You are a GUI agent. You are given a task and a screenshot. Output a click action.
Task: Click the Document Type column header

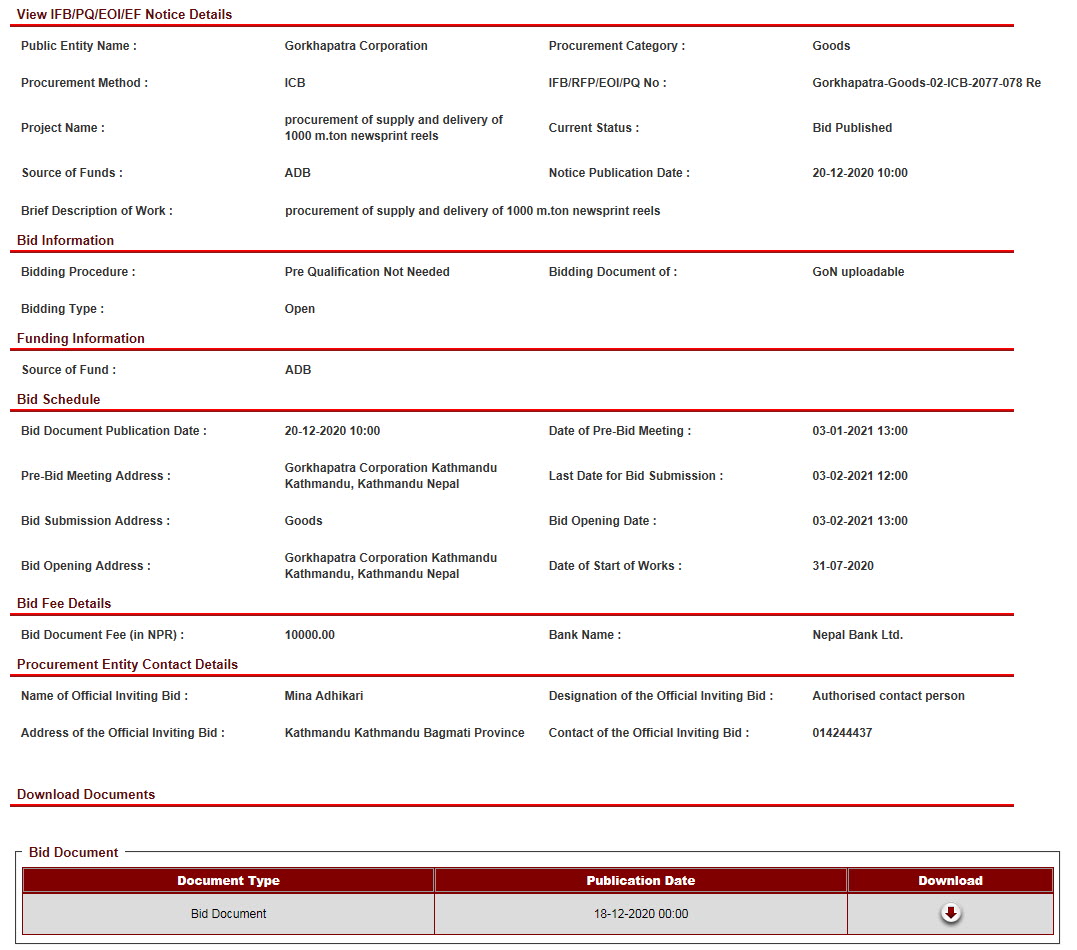click(228, 881)
